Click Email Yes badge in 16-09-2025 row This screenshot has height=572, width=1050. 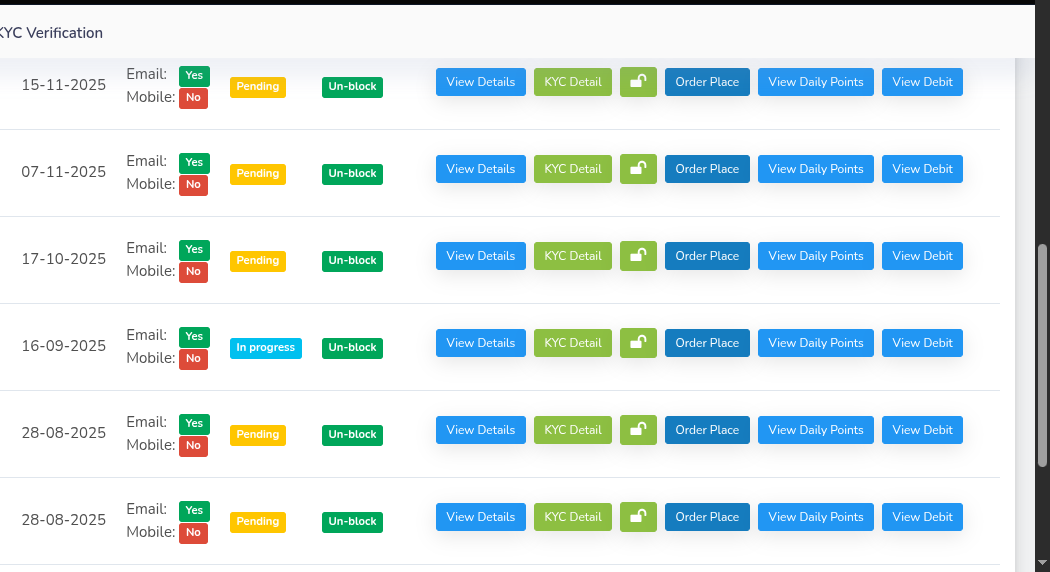click(194, 337)
